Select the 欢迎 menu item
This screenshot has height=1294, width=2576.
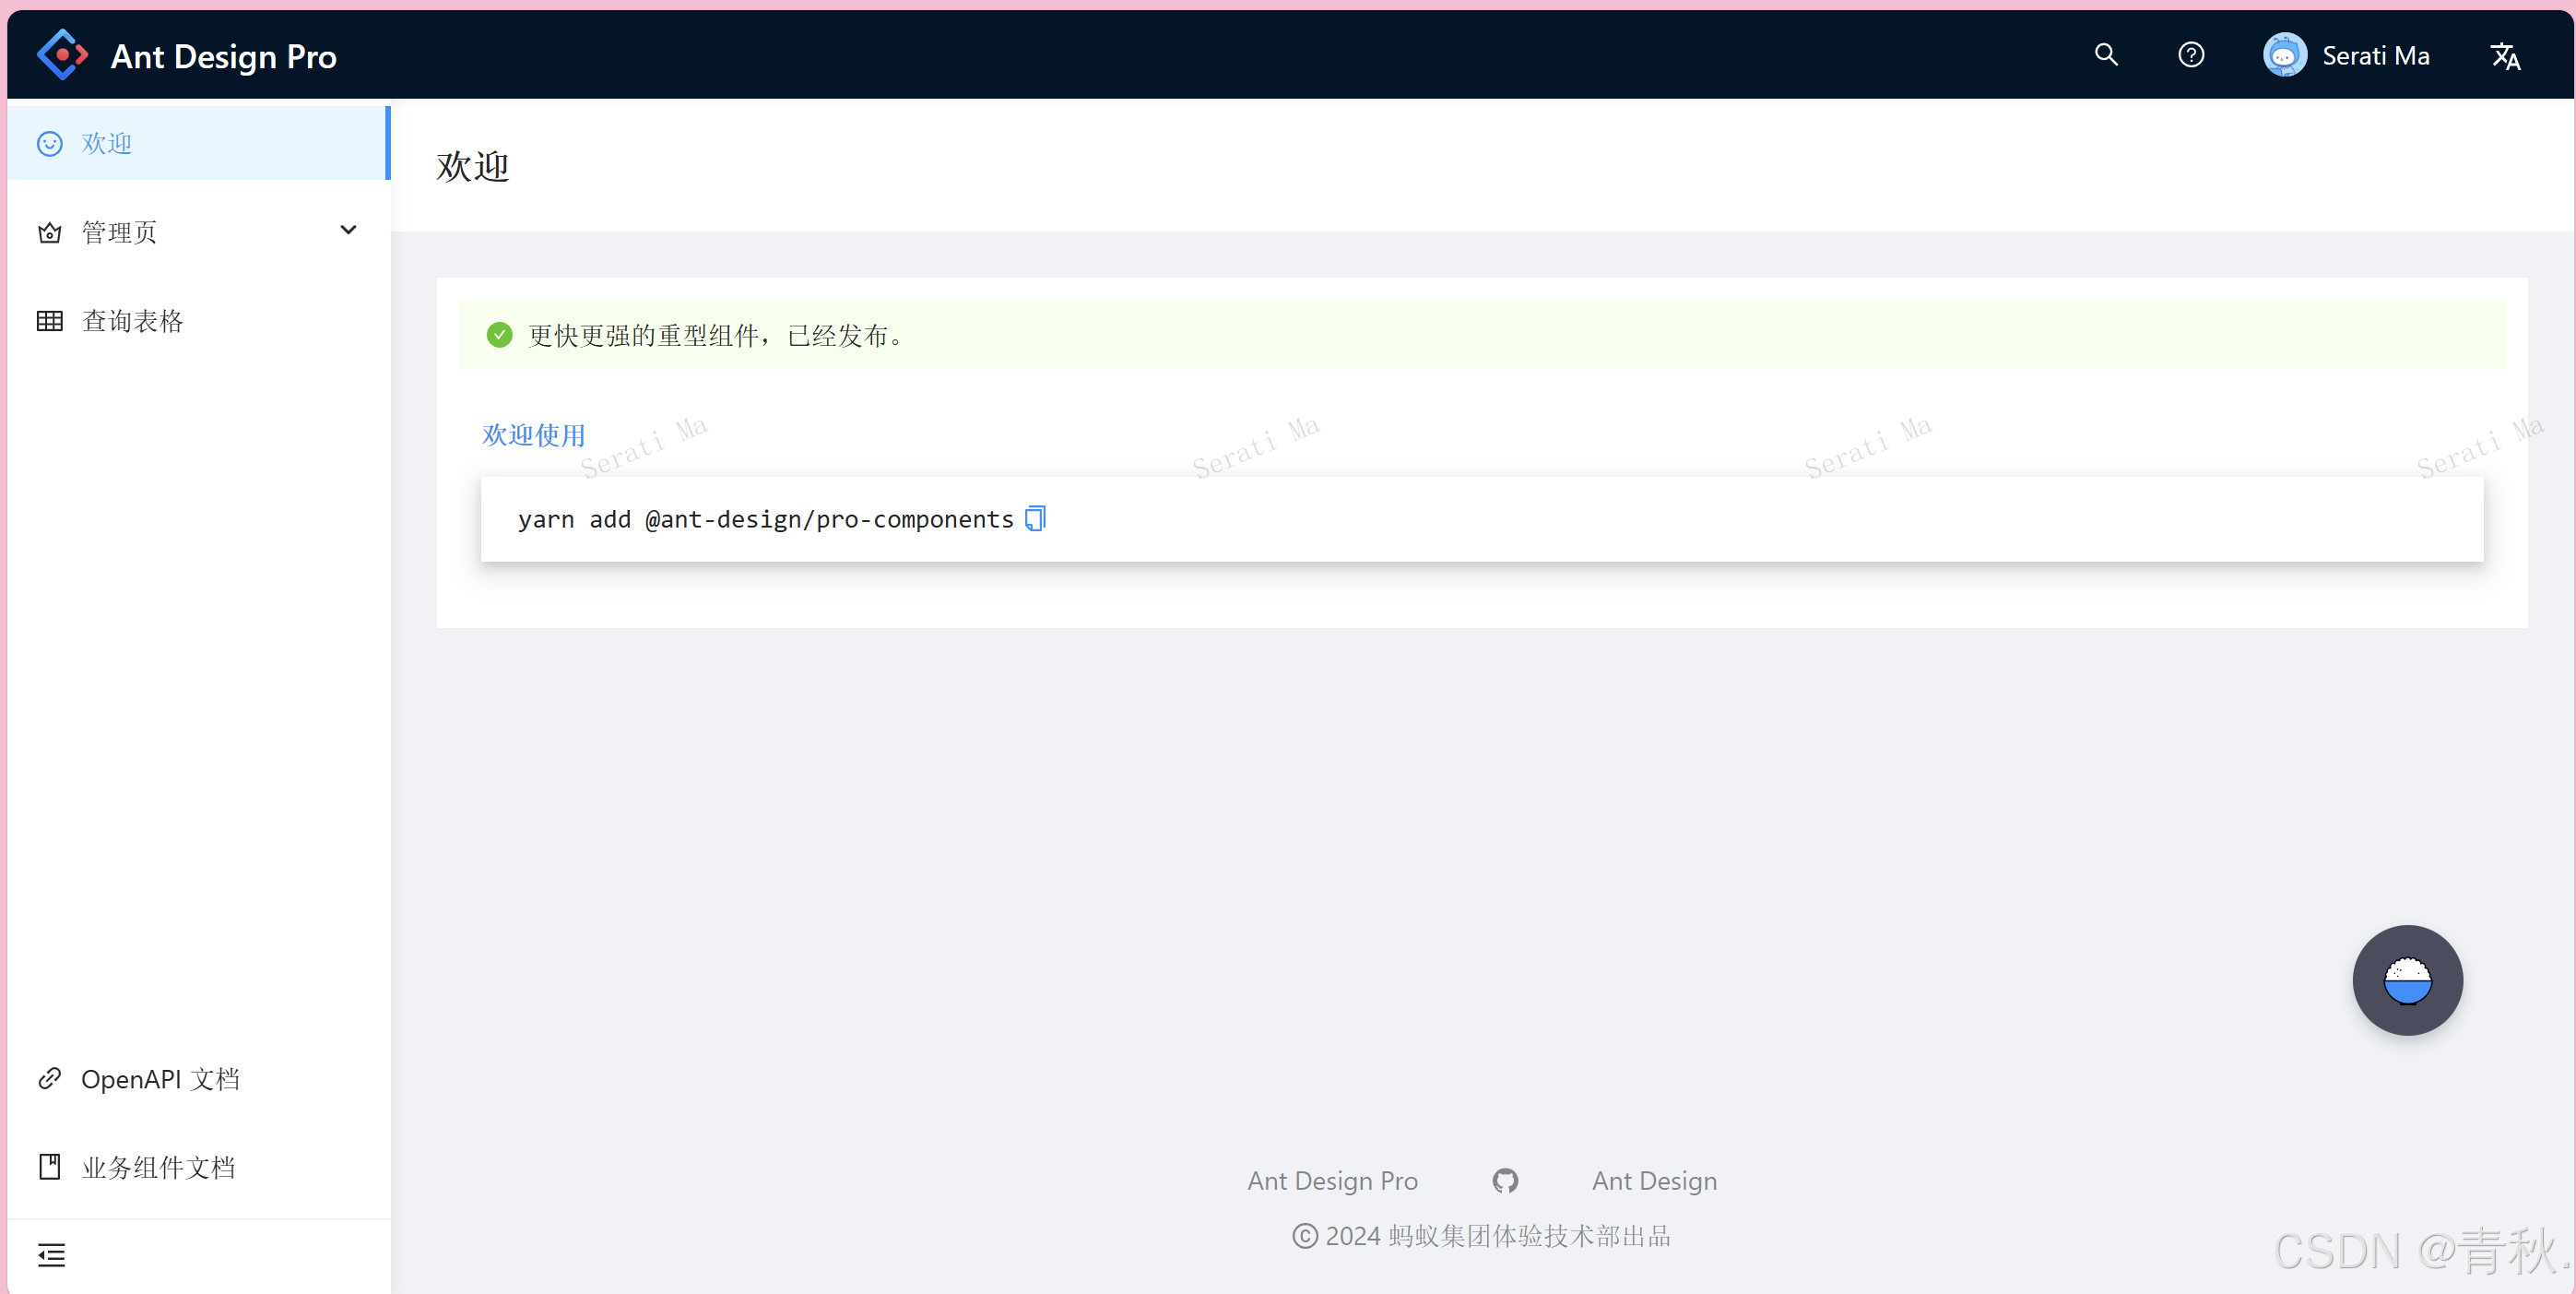click(x=107, y=143)
